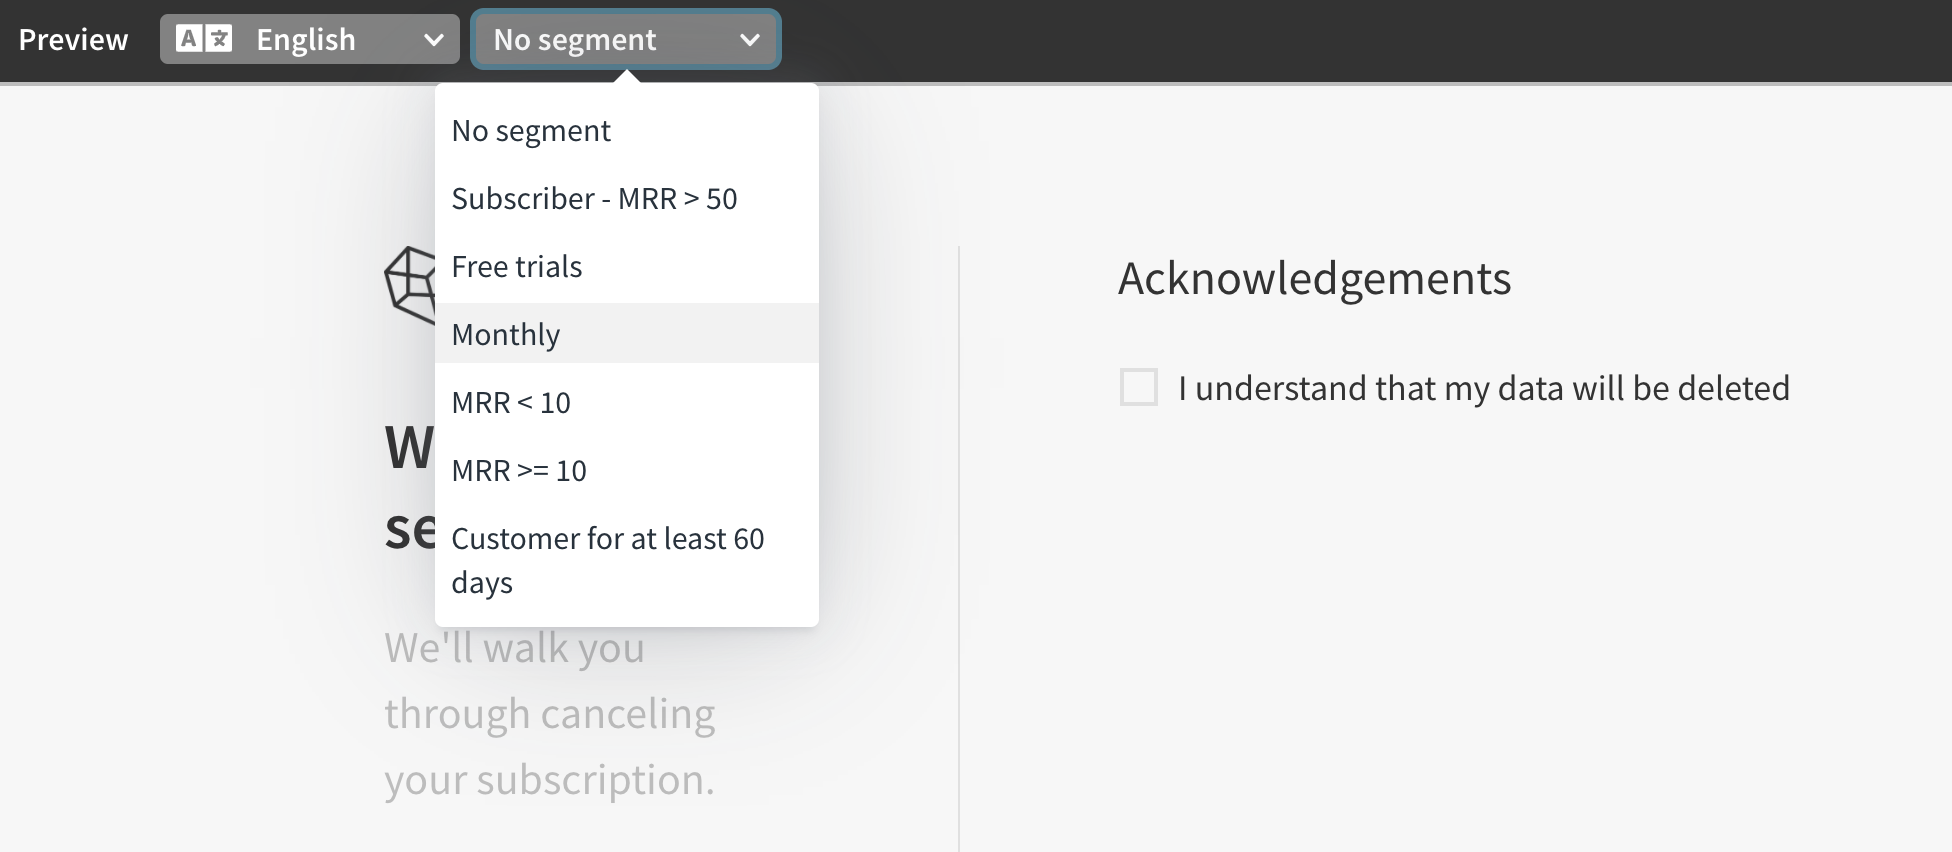The image size is (1952, 852).
Task: Select No segment option in list
Action: pyautogui.click(x=627, y=131)
